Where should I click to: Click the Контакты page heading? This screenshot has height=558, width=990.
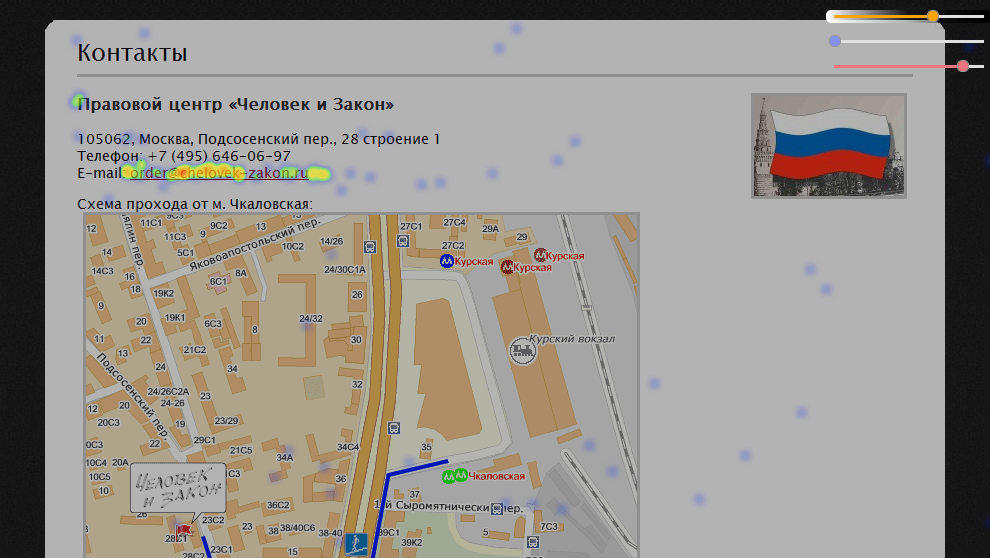(132, 53)
